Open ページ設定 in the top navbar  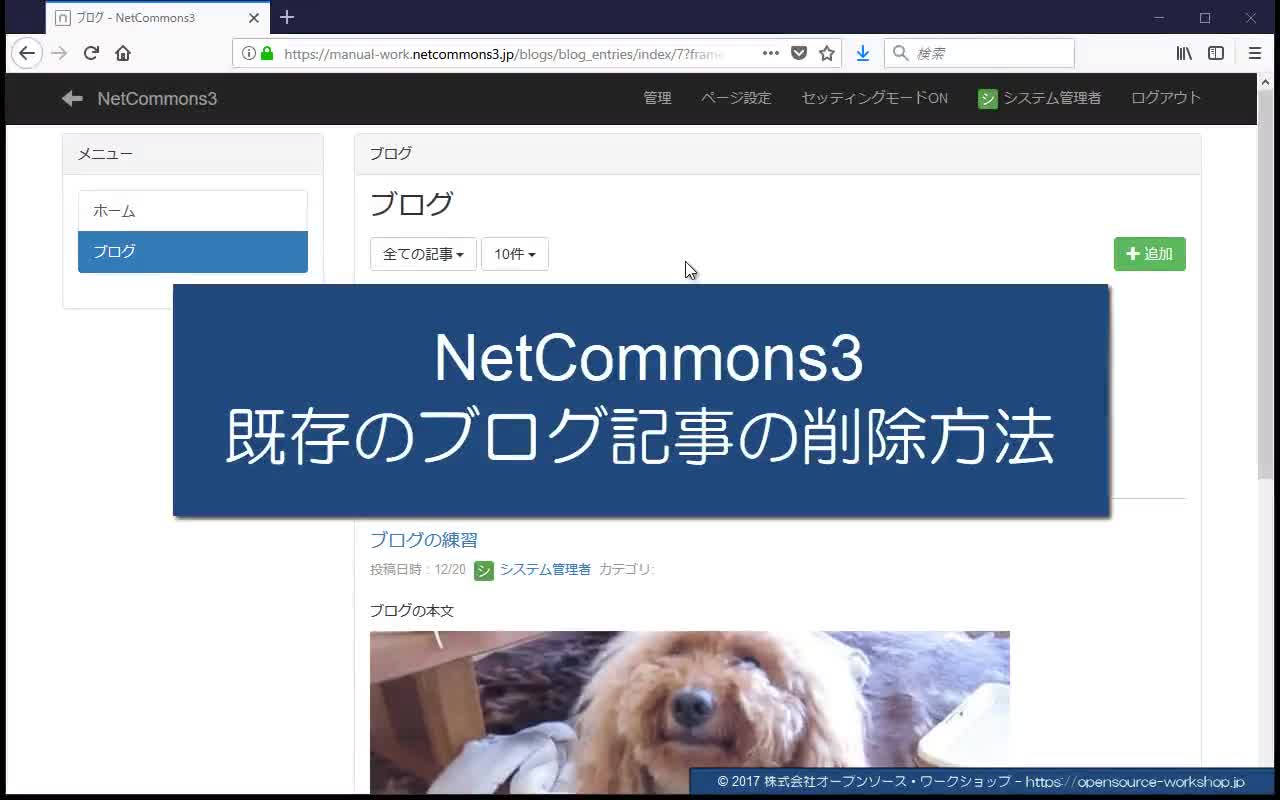click(736, 98)
